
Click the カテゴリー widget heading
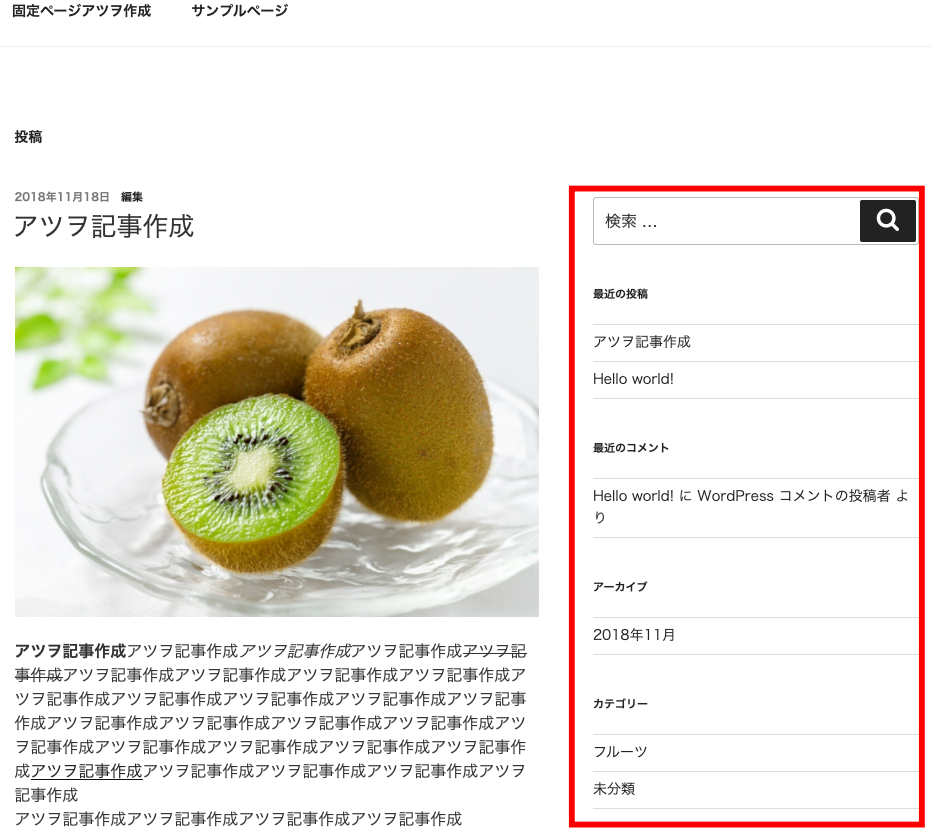(620, 704)
